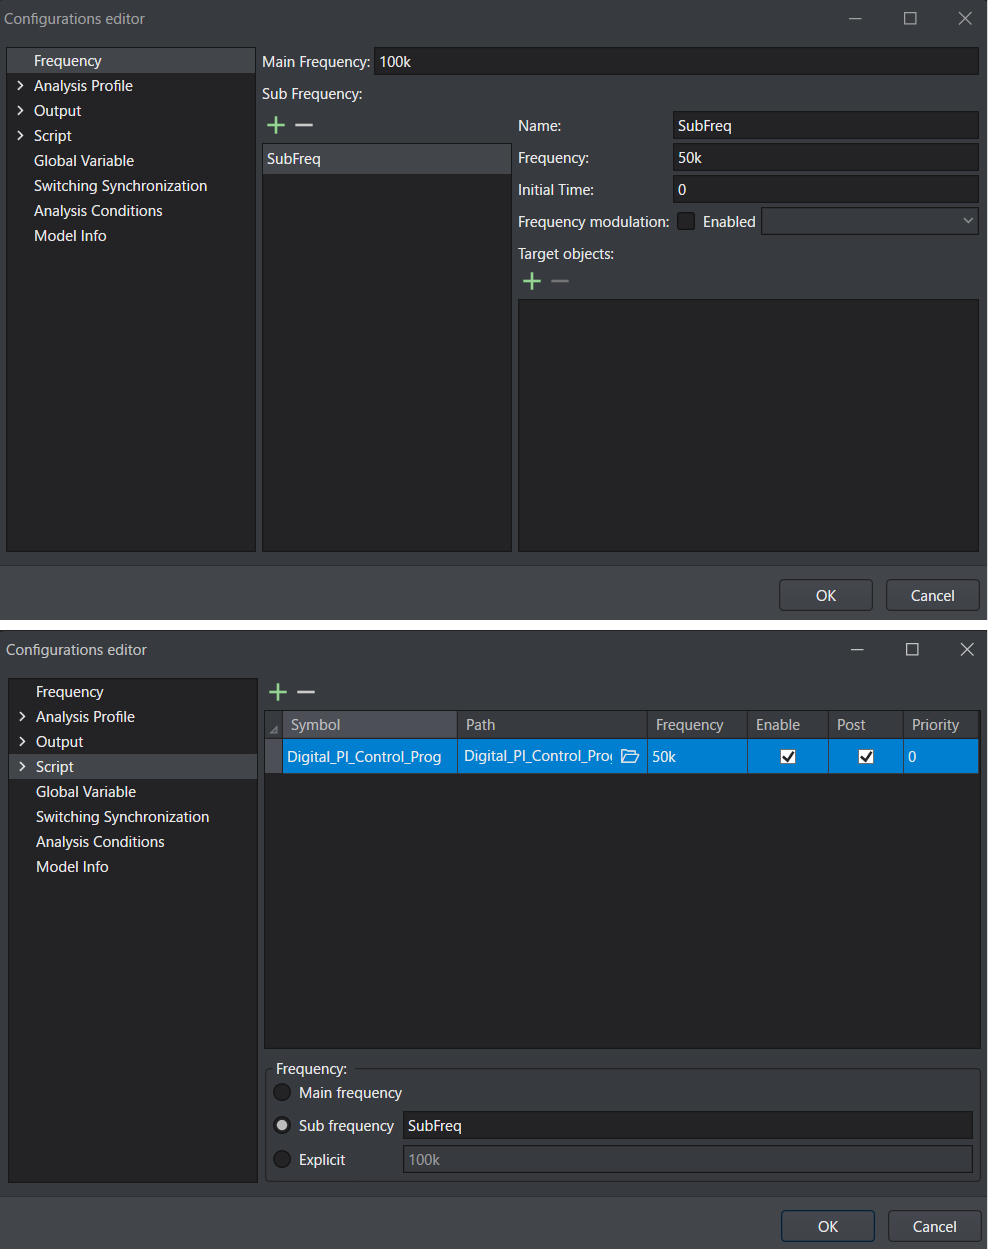Open Global Variable in lower window
990x1249 pixels.
click(x=86, y=792)
